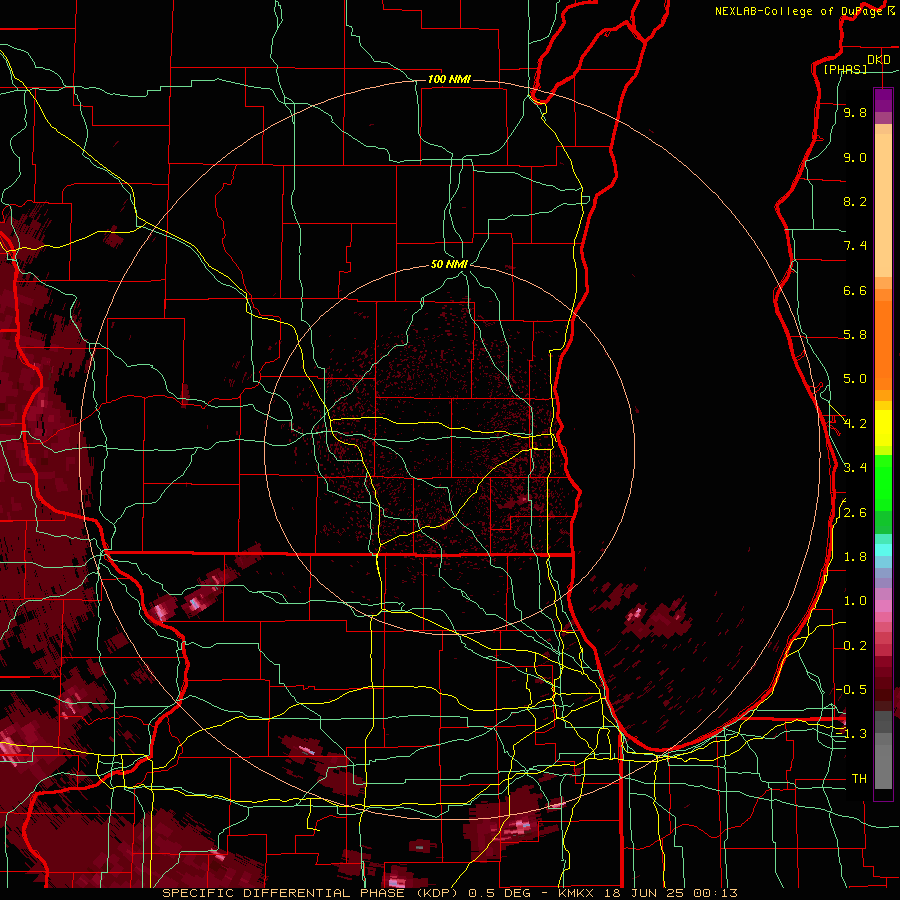Click the -0.5 legend value
The height and width of the screenshot is (900, 900).
[852, 690]
